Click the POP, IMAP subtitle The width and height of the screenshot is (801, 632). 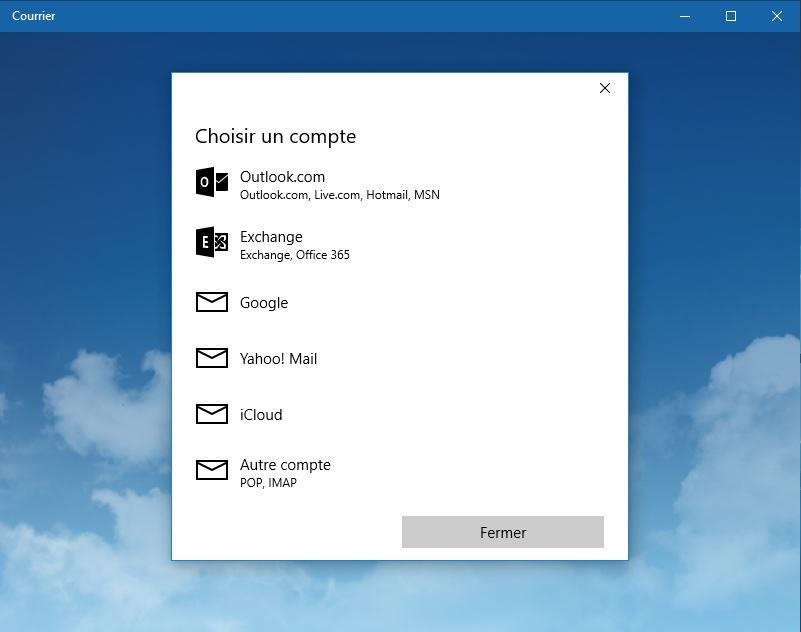coord(268,483)
